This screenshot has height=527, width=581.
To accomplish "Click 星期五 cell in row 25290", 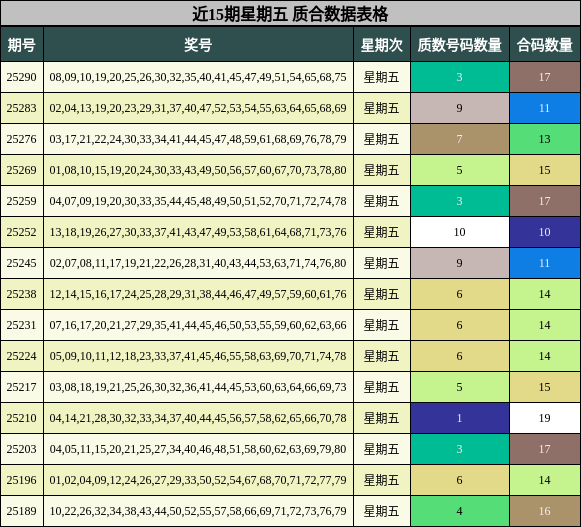I will coord(382,77).
